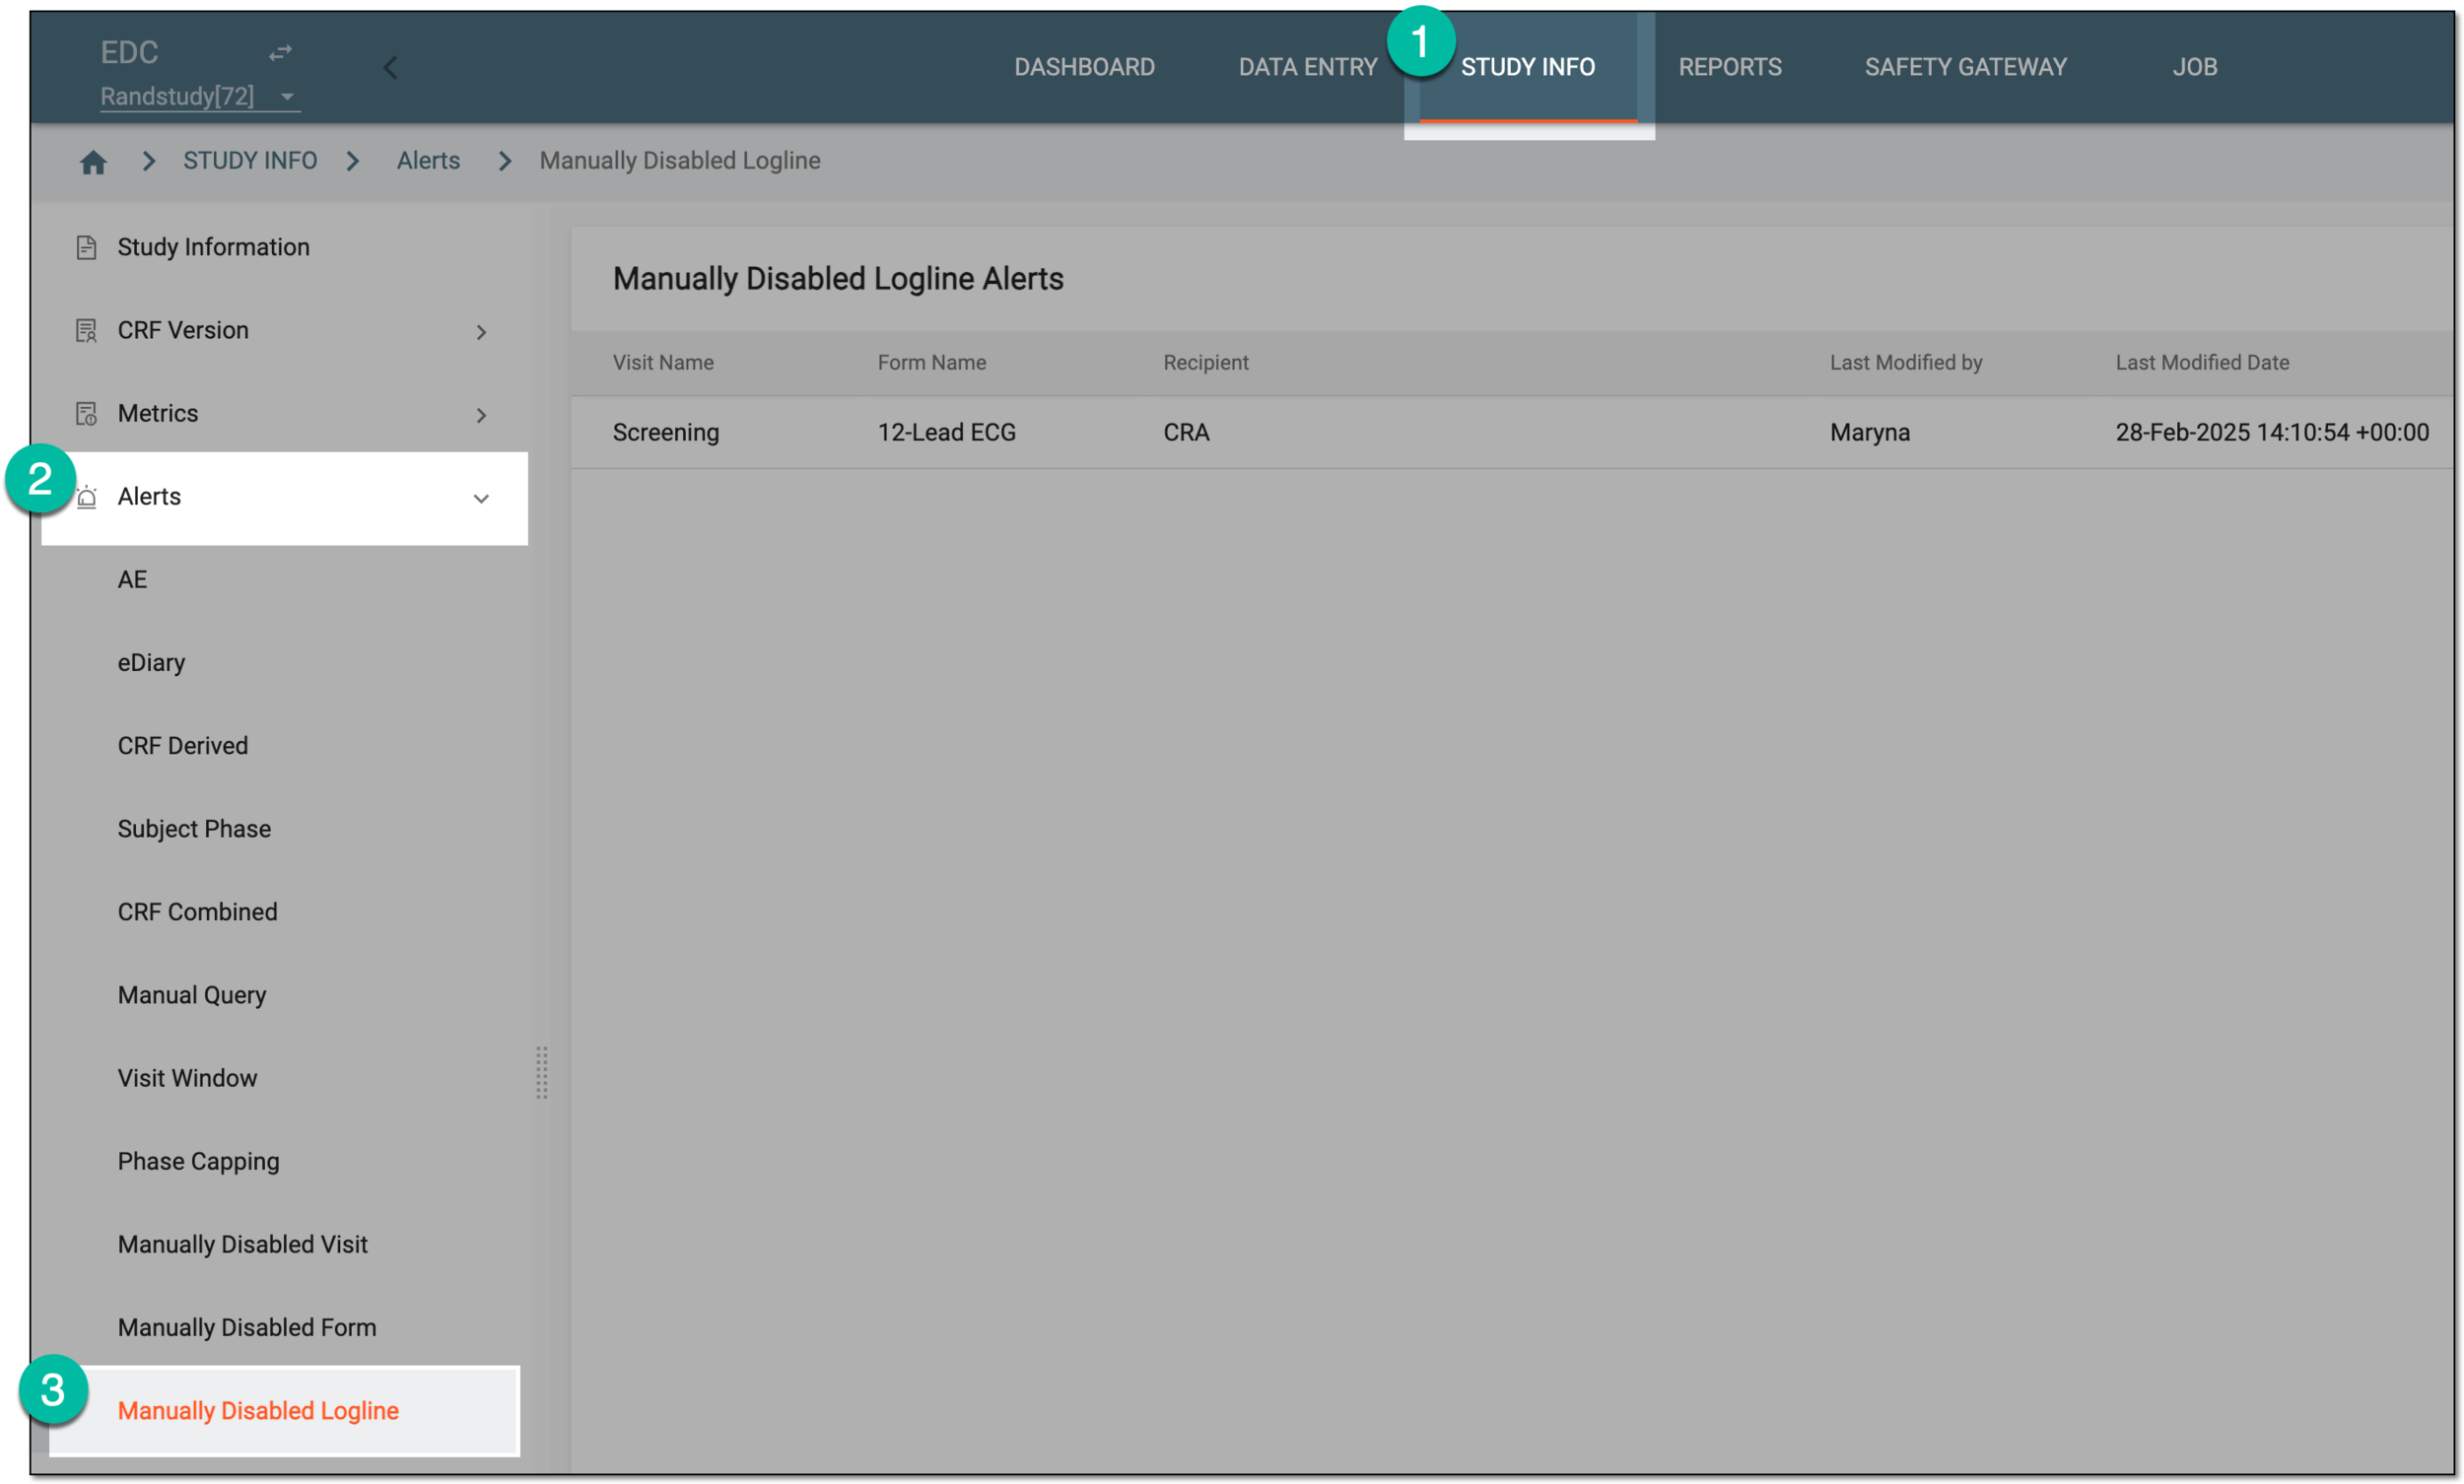Click the Maryna modifier cell
The image size is (2464, 1484).
(1870, 433)
